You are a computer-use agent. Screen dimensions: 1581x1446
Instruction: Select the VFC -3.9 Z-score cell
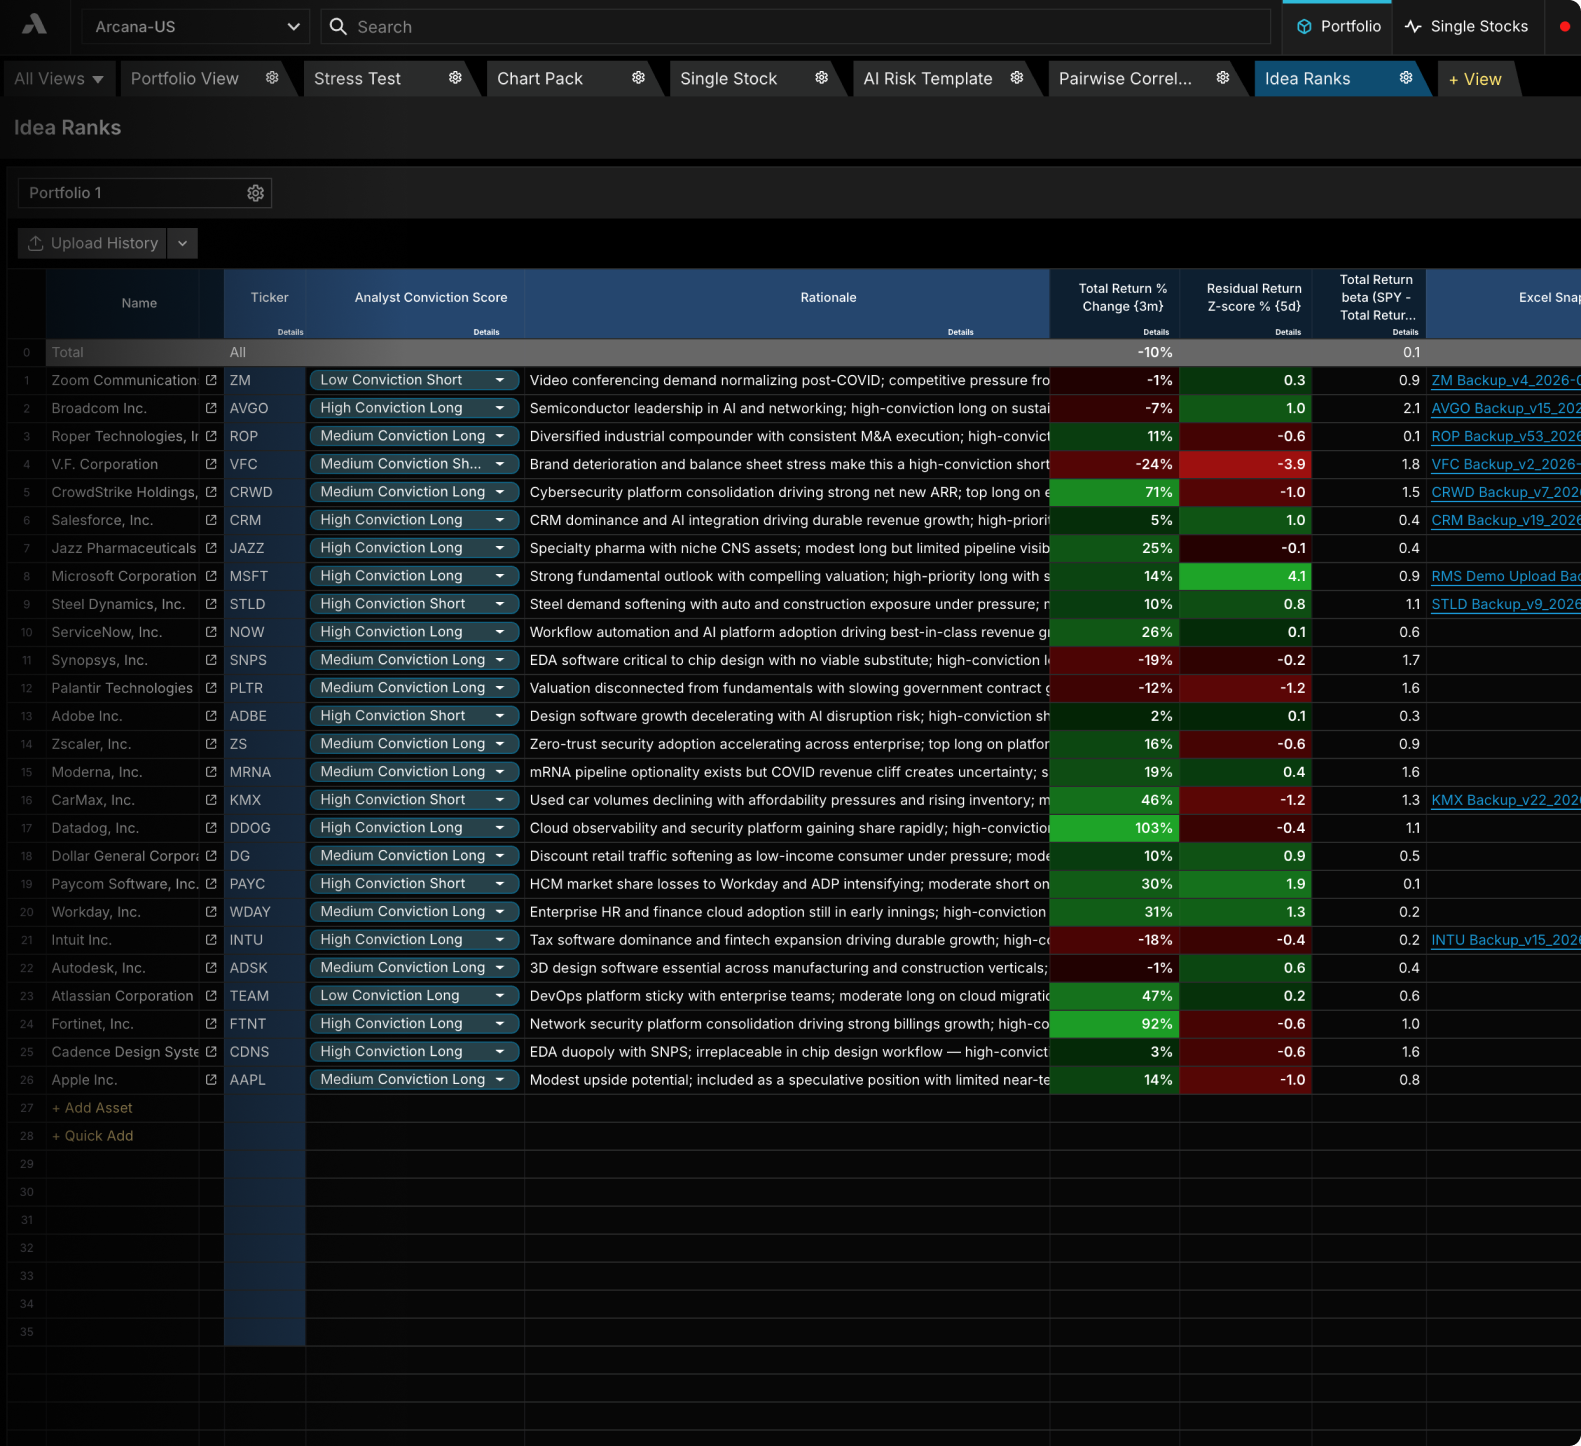click(x=1246, y=464)
